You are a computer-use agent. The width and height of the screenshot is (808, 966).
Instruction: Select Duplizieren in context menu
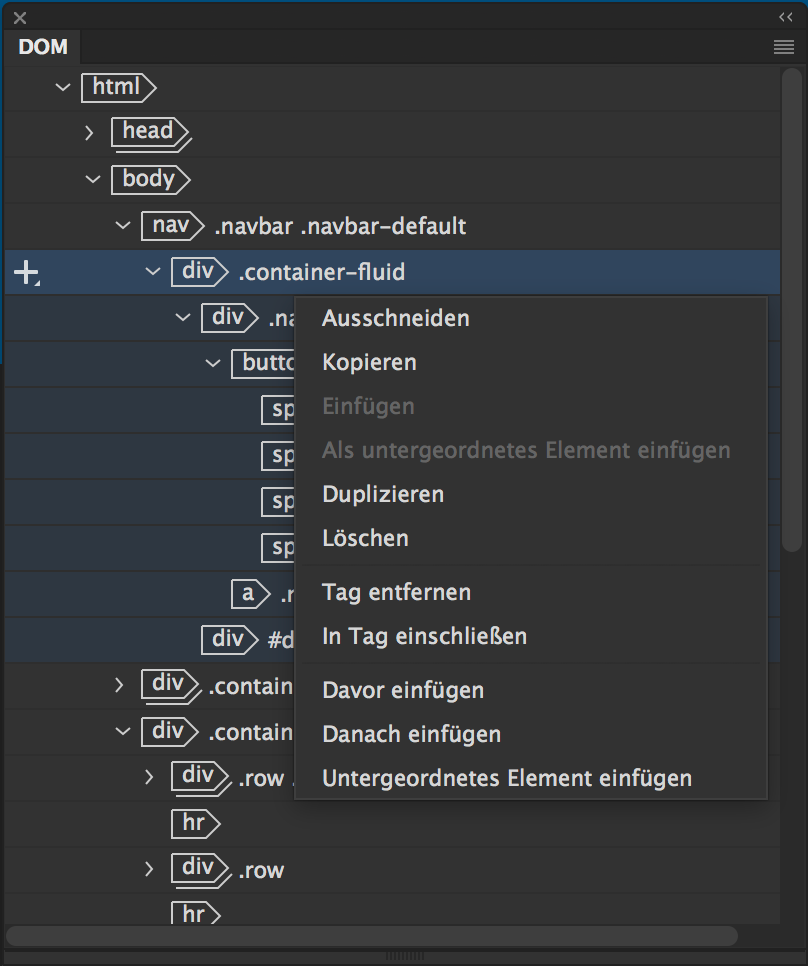tap(383, 494)
